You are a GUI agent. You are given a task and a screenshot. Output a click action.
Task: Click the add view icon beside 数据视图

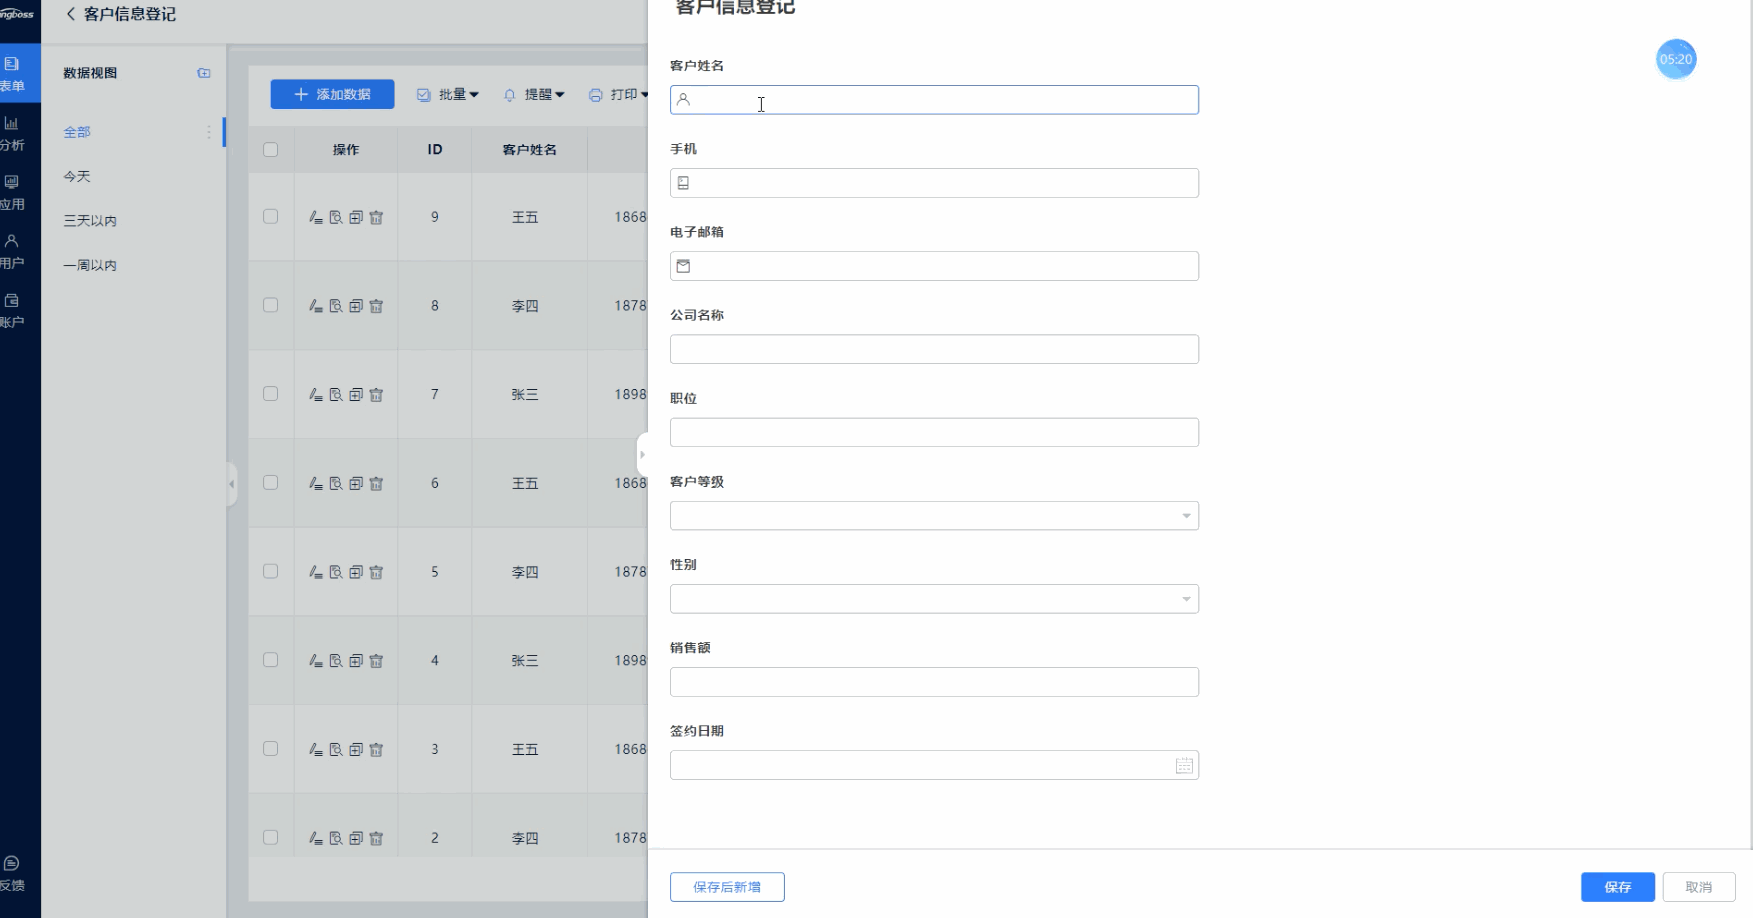pyautogui.click(x=204, y=73)
